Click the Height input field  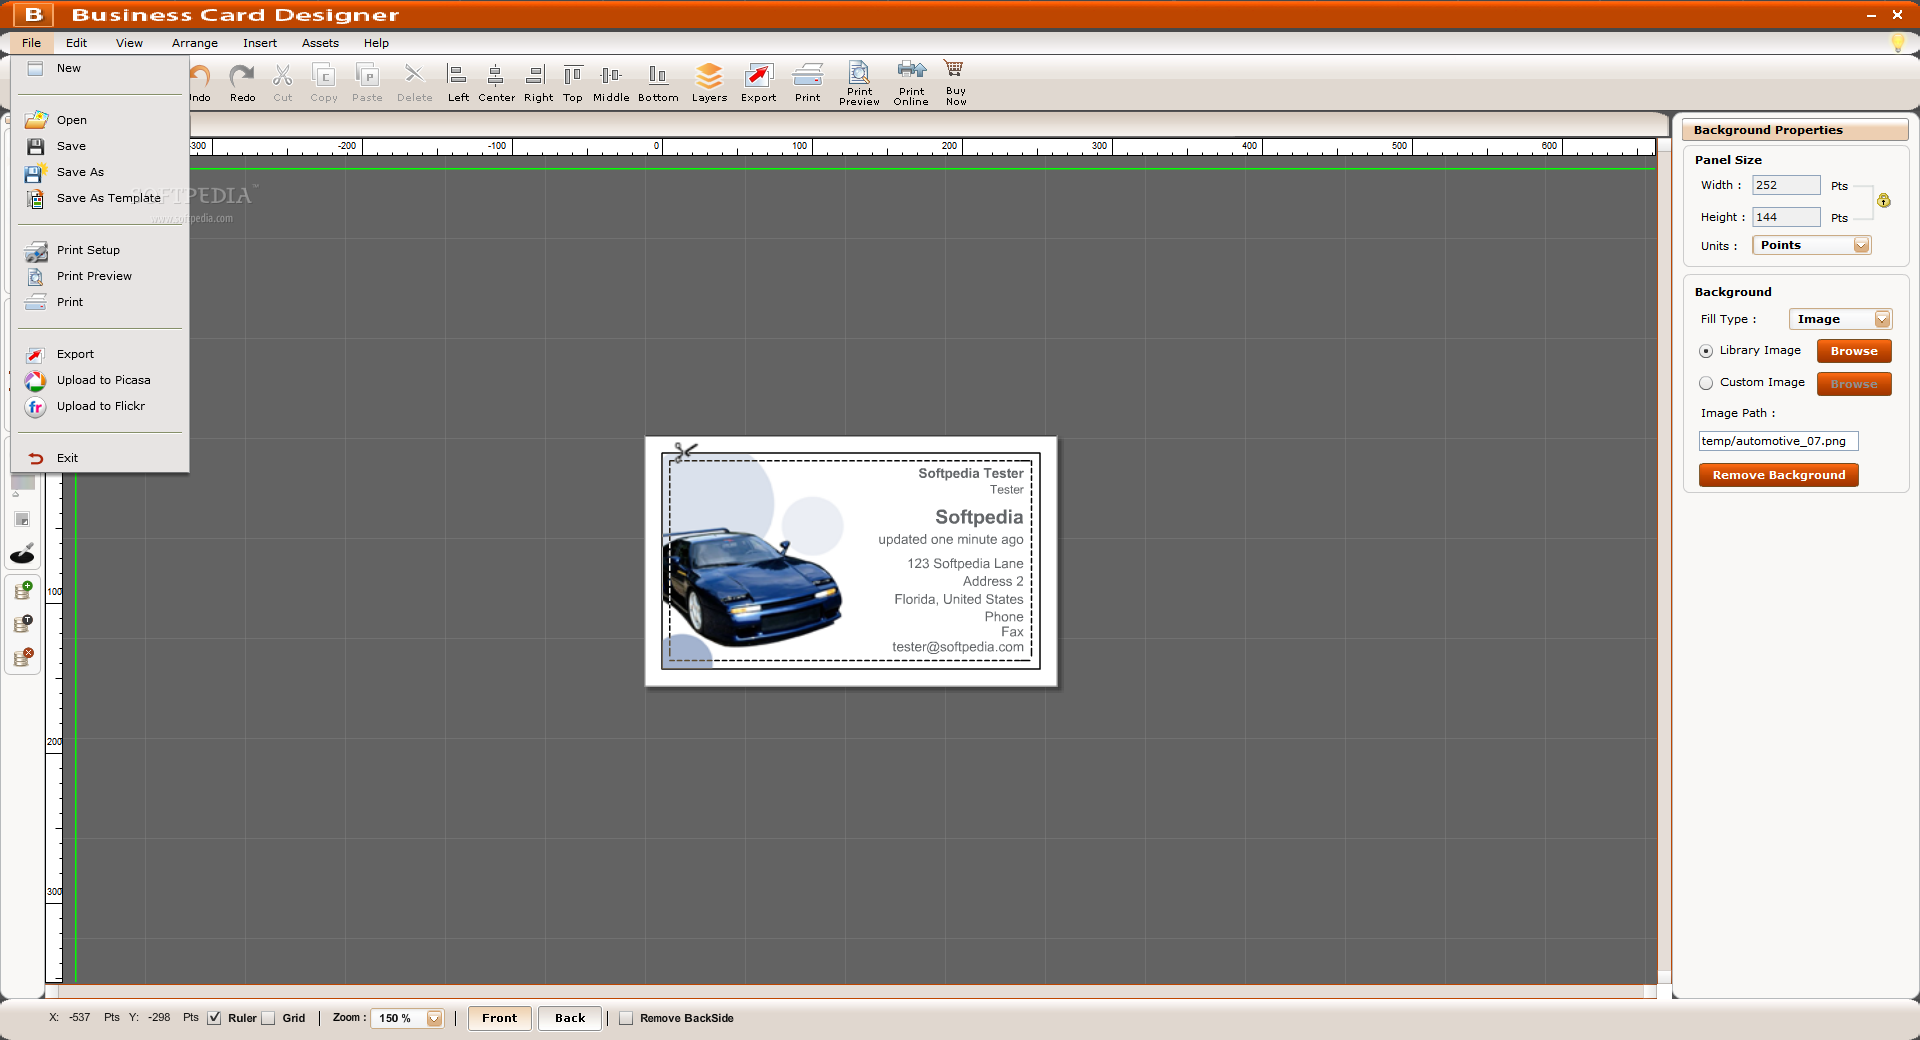(x=1786, y=217)
